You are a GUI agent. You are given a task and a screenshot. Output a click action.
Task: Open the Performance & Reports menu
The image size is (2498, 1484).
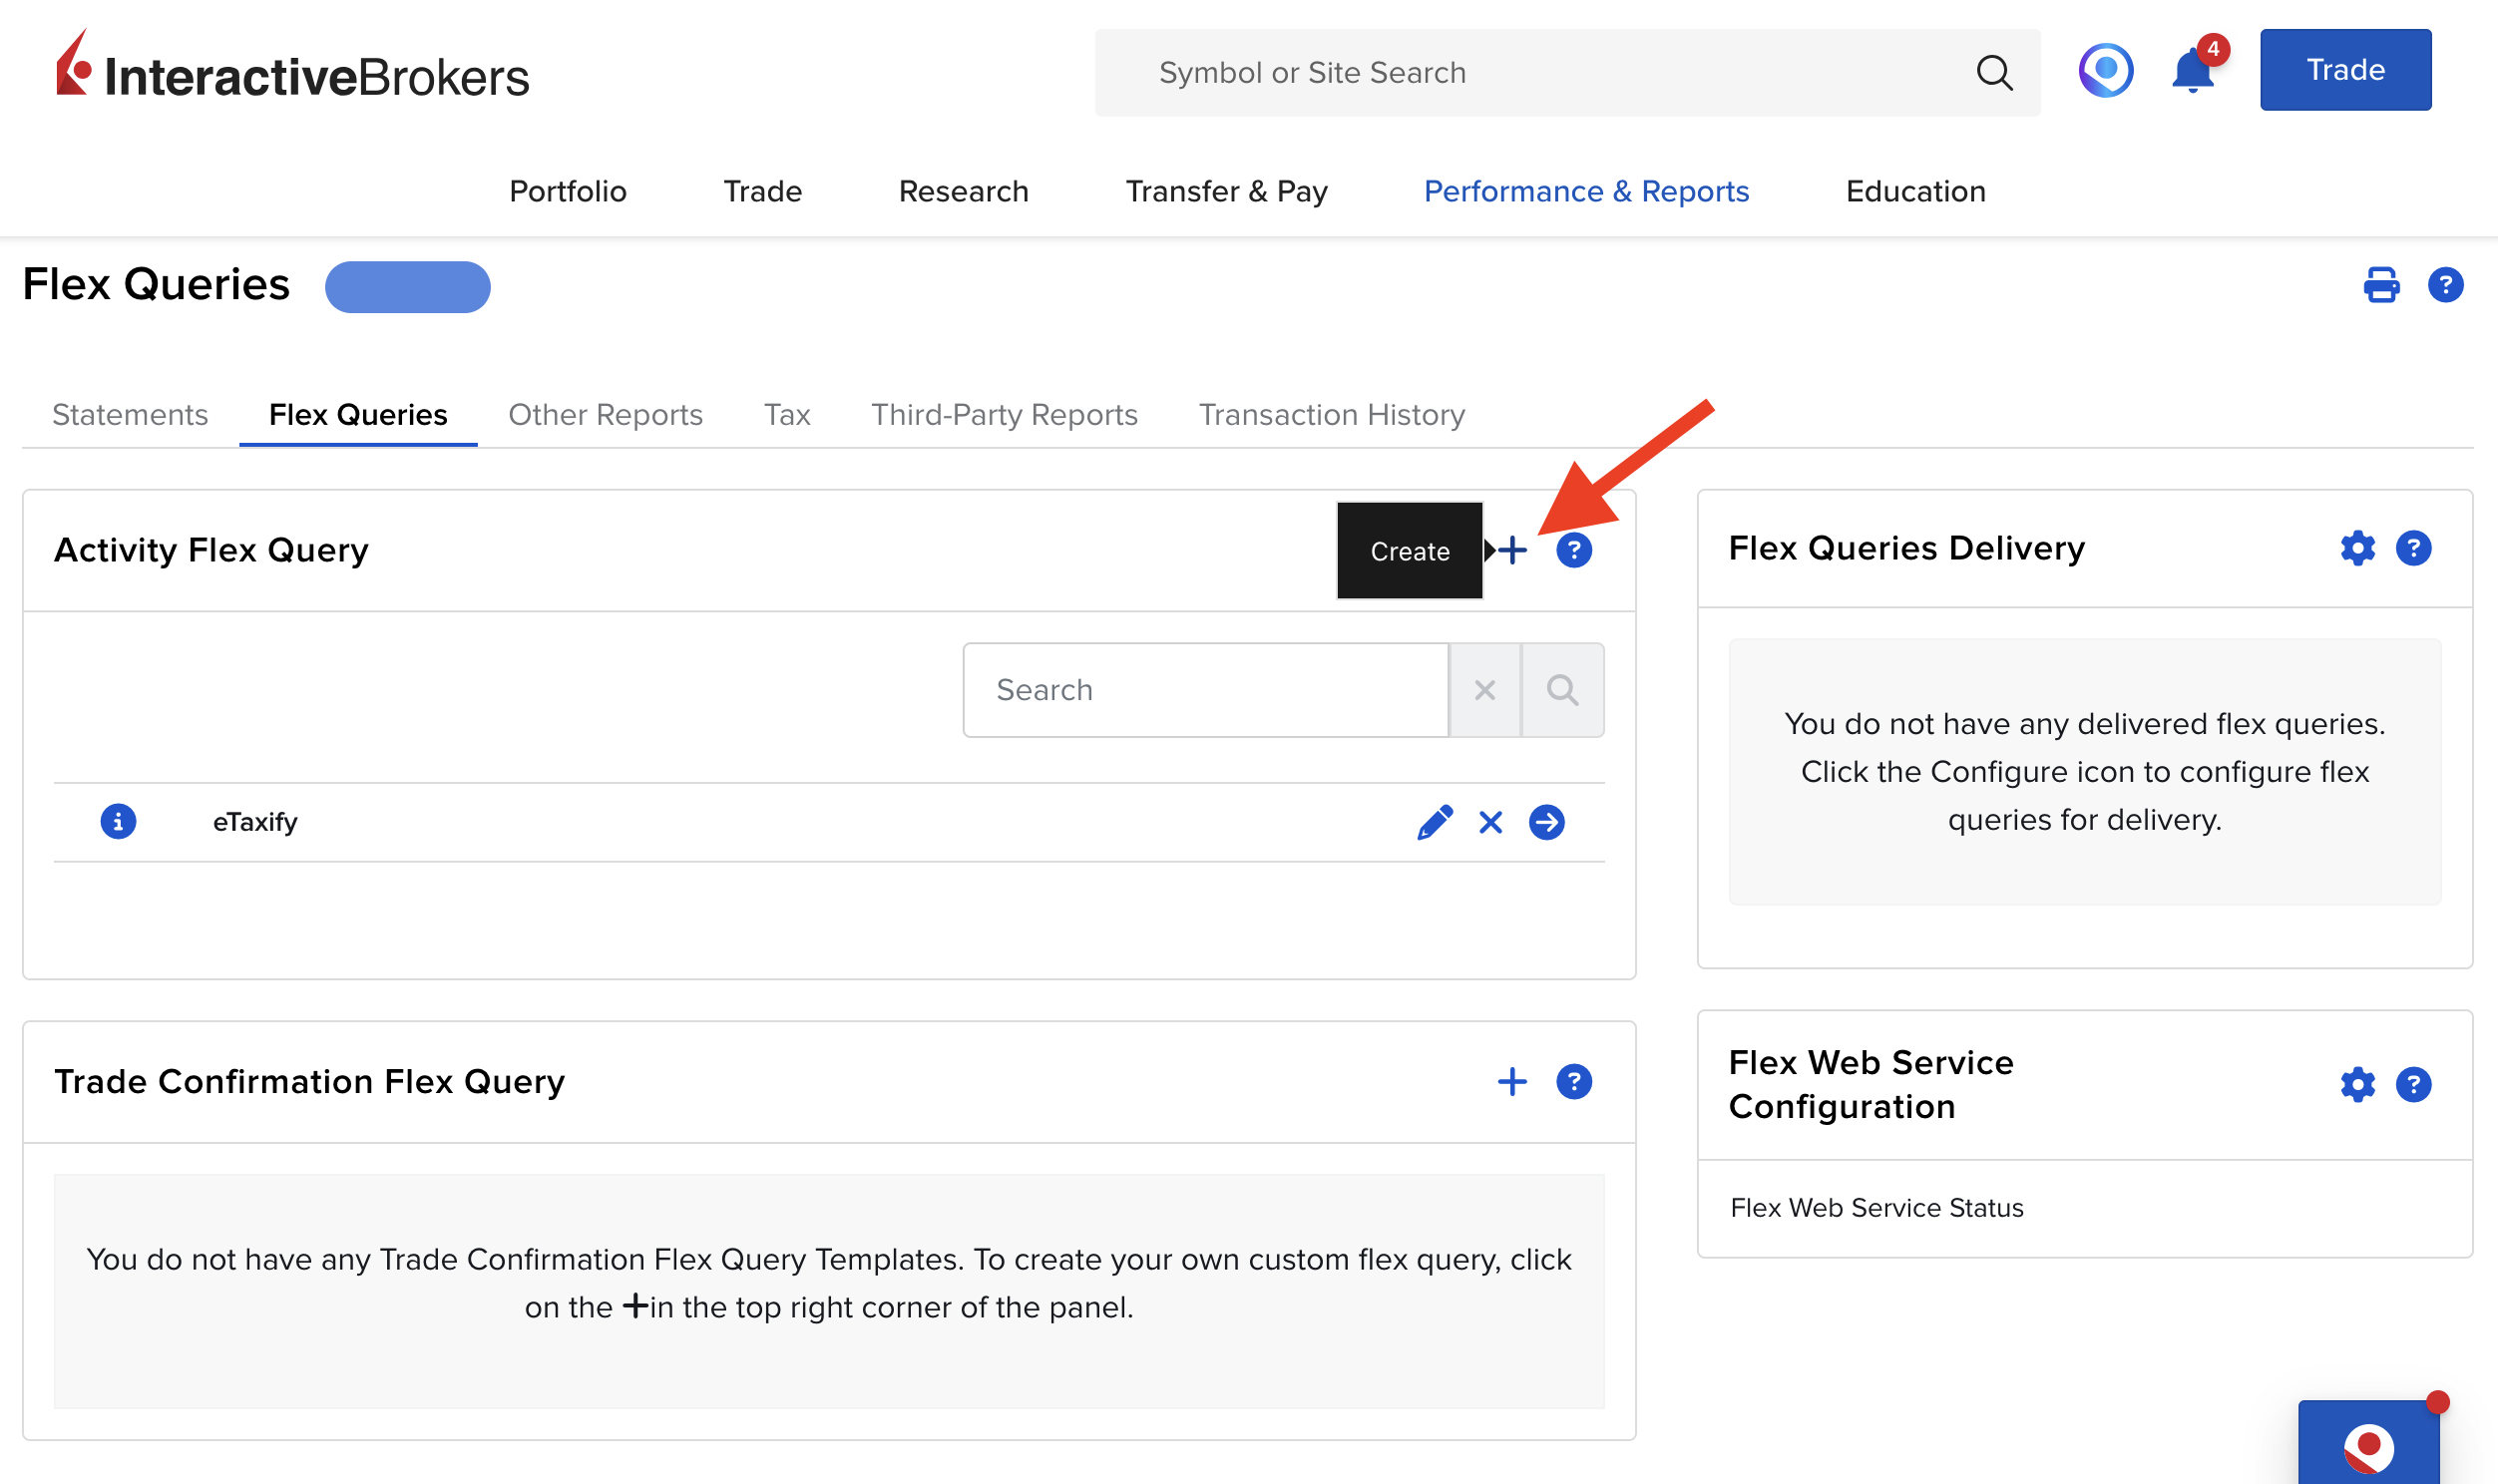click(1586, 190)
